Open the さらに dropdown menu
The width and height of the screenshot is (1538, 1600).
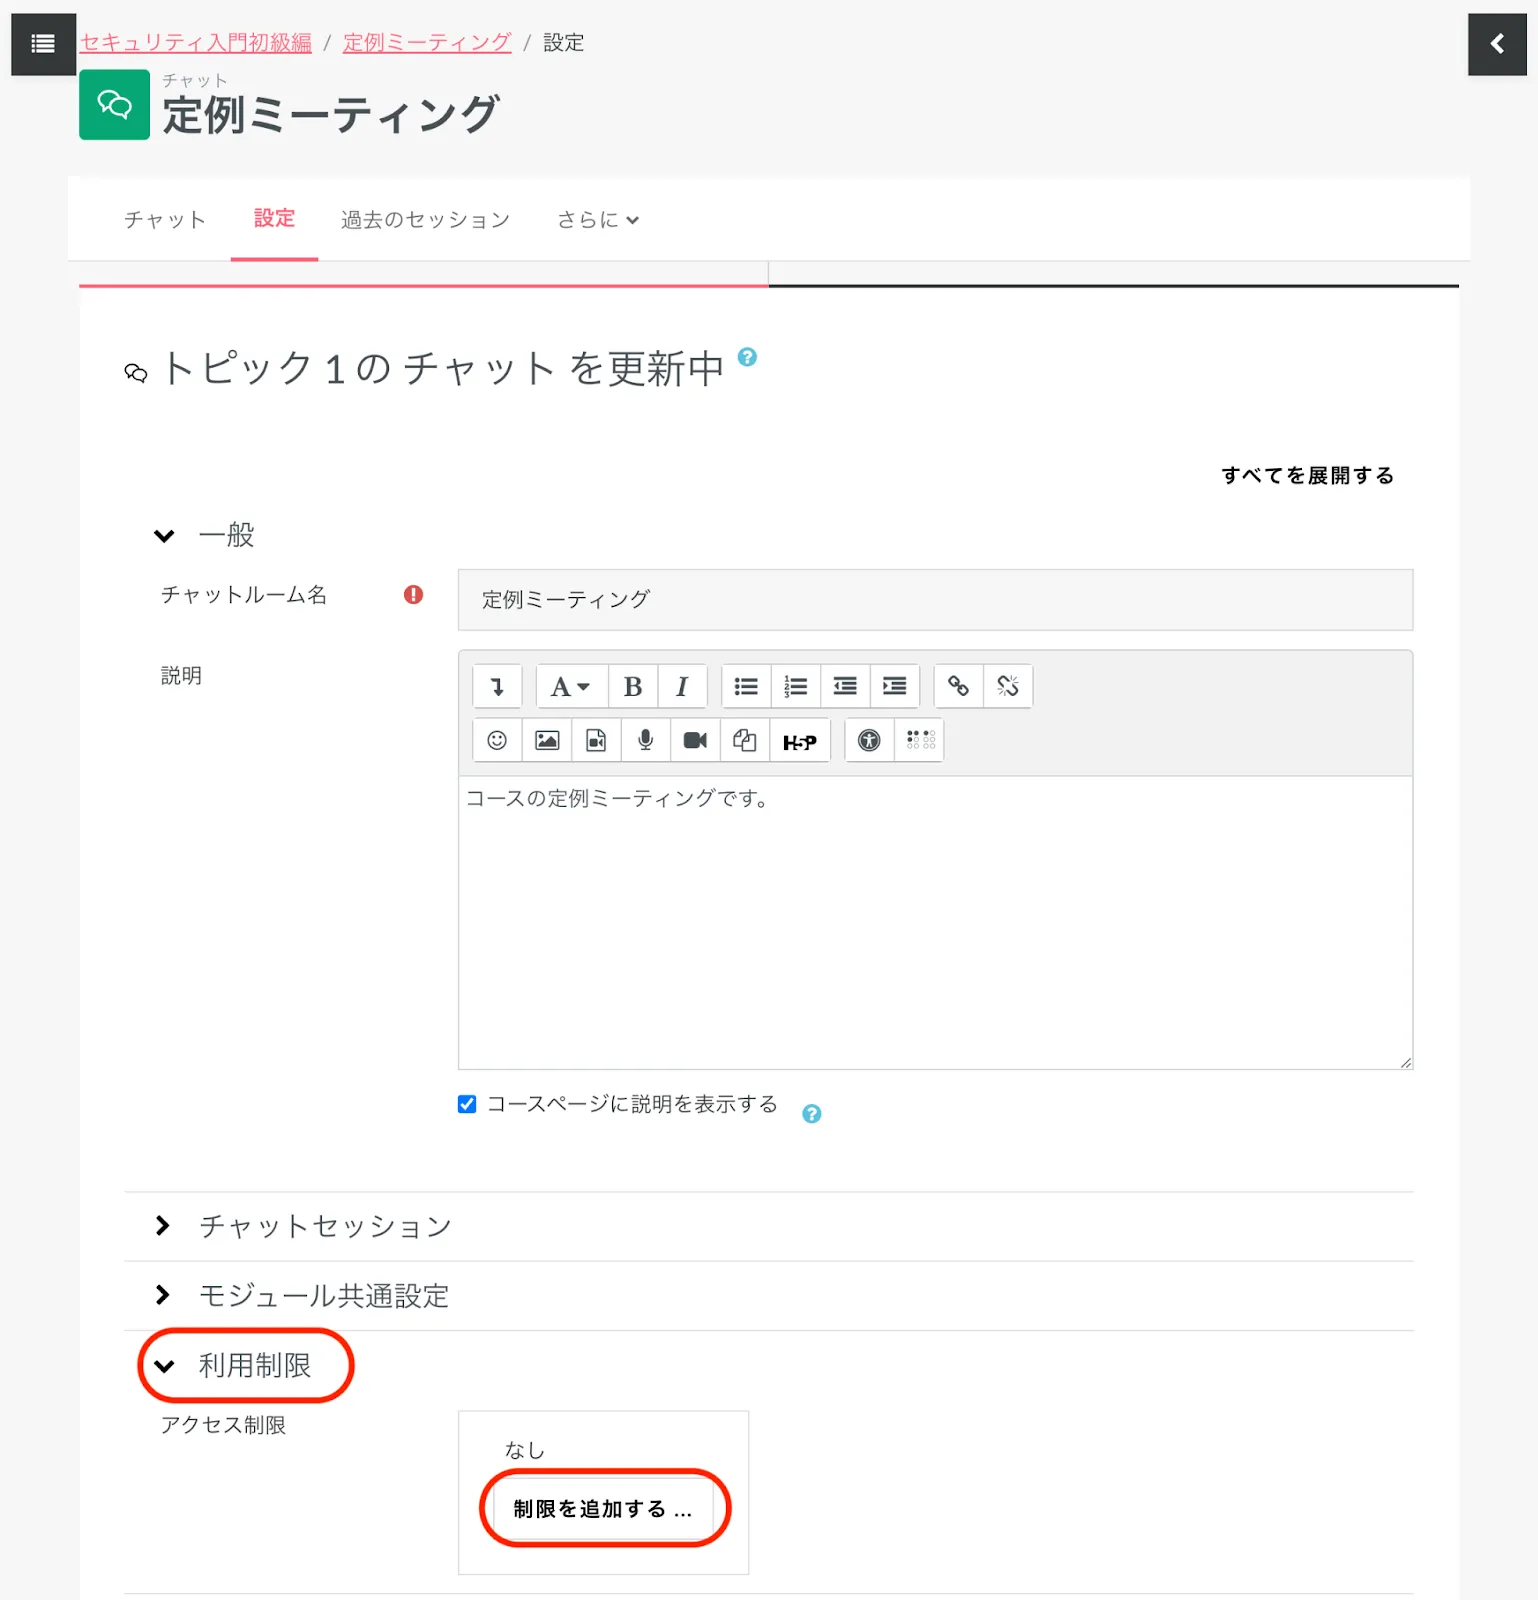coord(597,220)
